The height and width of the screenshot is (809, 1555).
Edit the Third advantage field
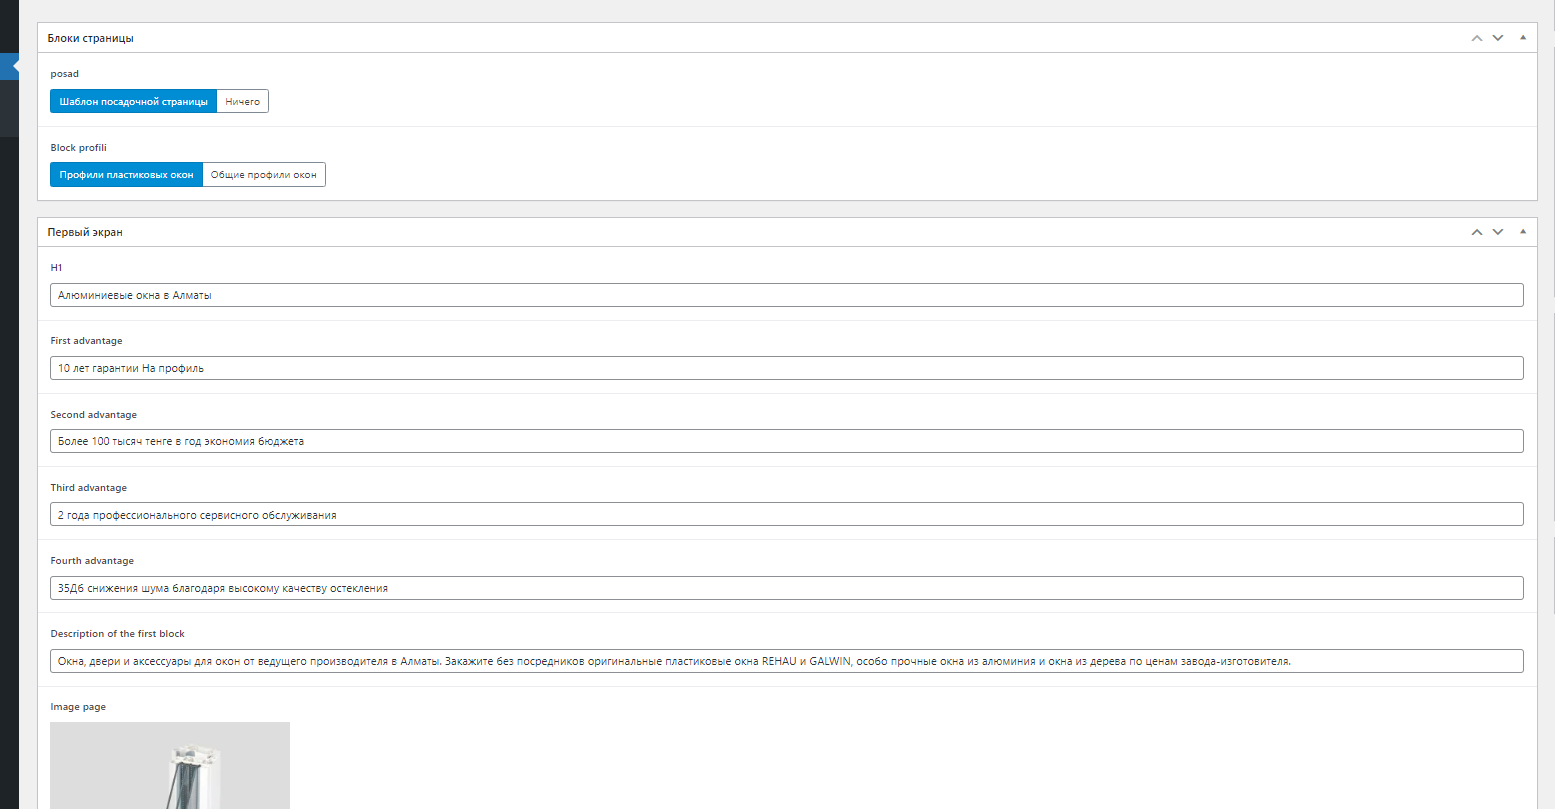(787, 514)
